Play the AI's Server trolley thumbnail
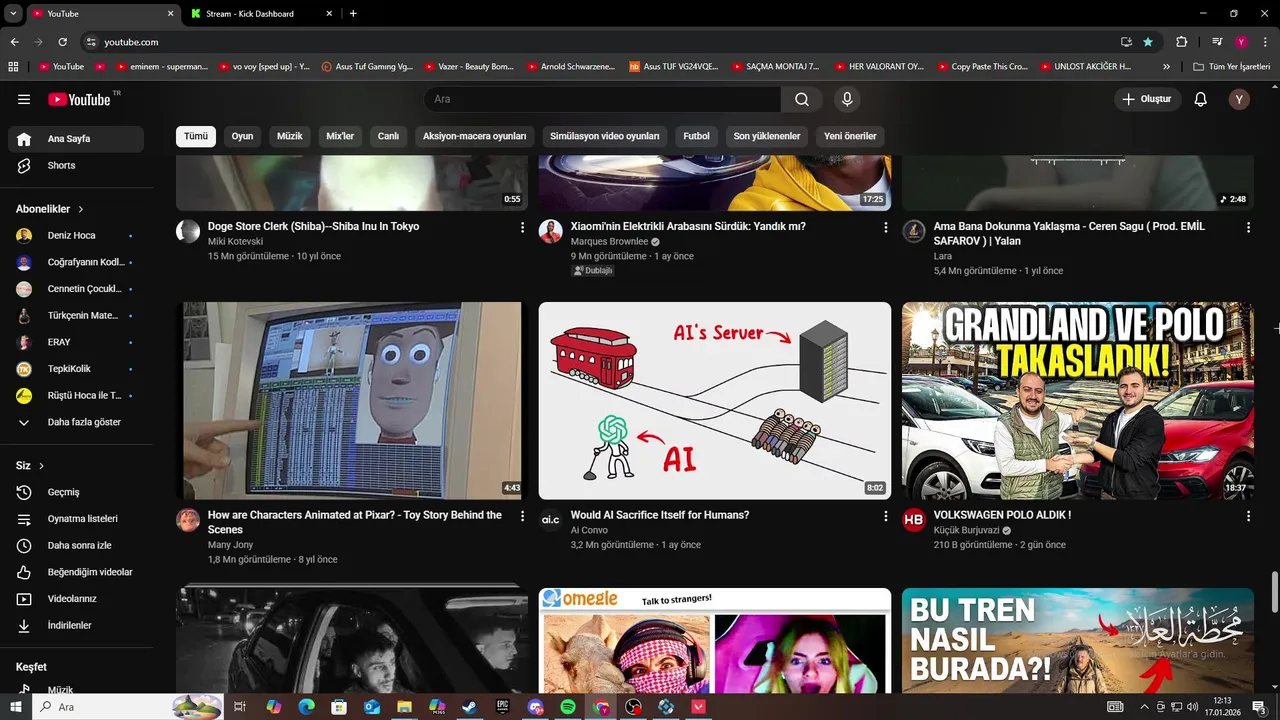The image size is (1280, 720). tap(715, 400)
